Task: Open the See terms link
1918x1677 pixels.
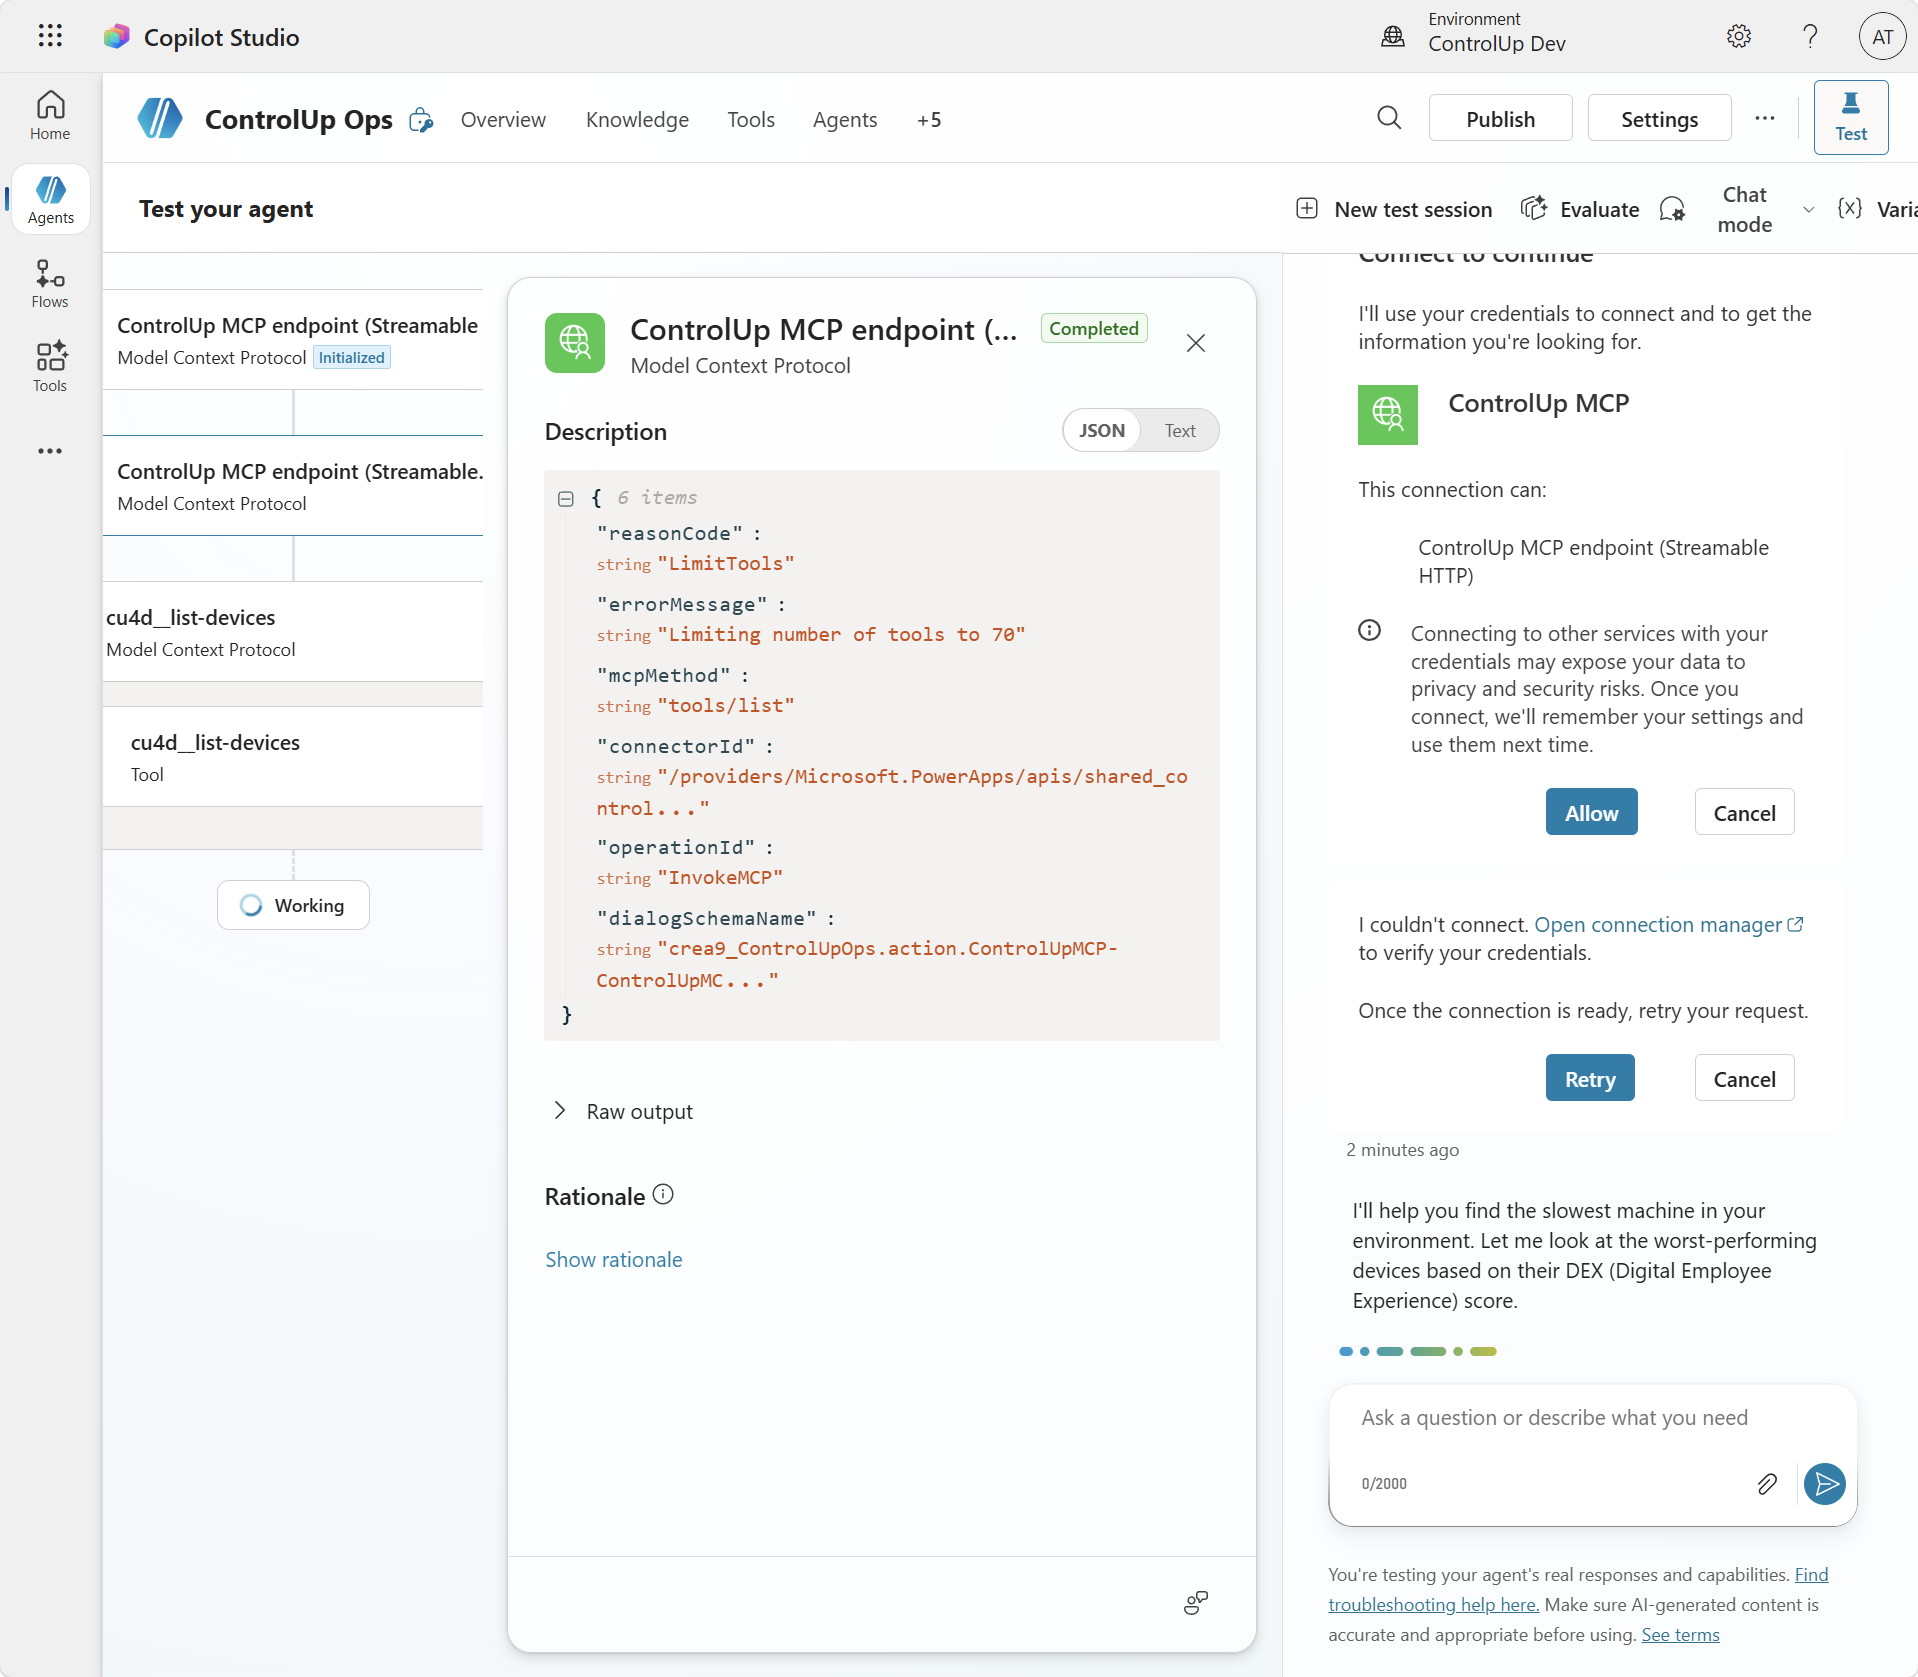Action: (1680, 1634)
